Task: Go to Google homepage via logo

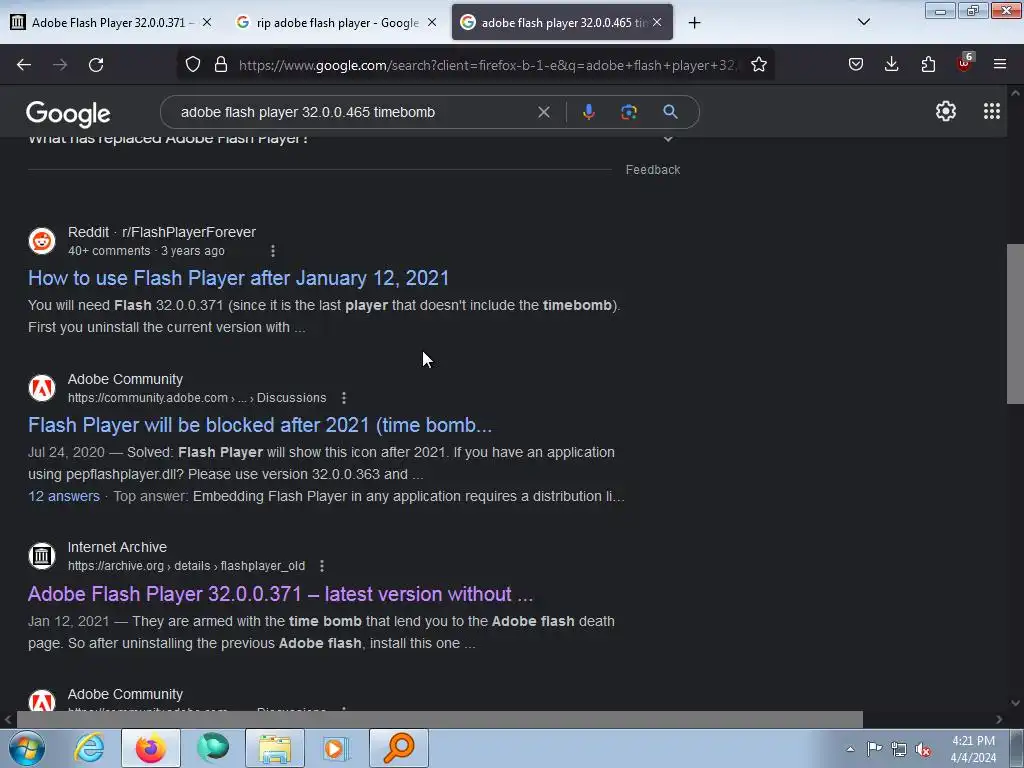Action: 68,114
